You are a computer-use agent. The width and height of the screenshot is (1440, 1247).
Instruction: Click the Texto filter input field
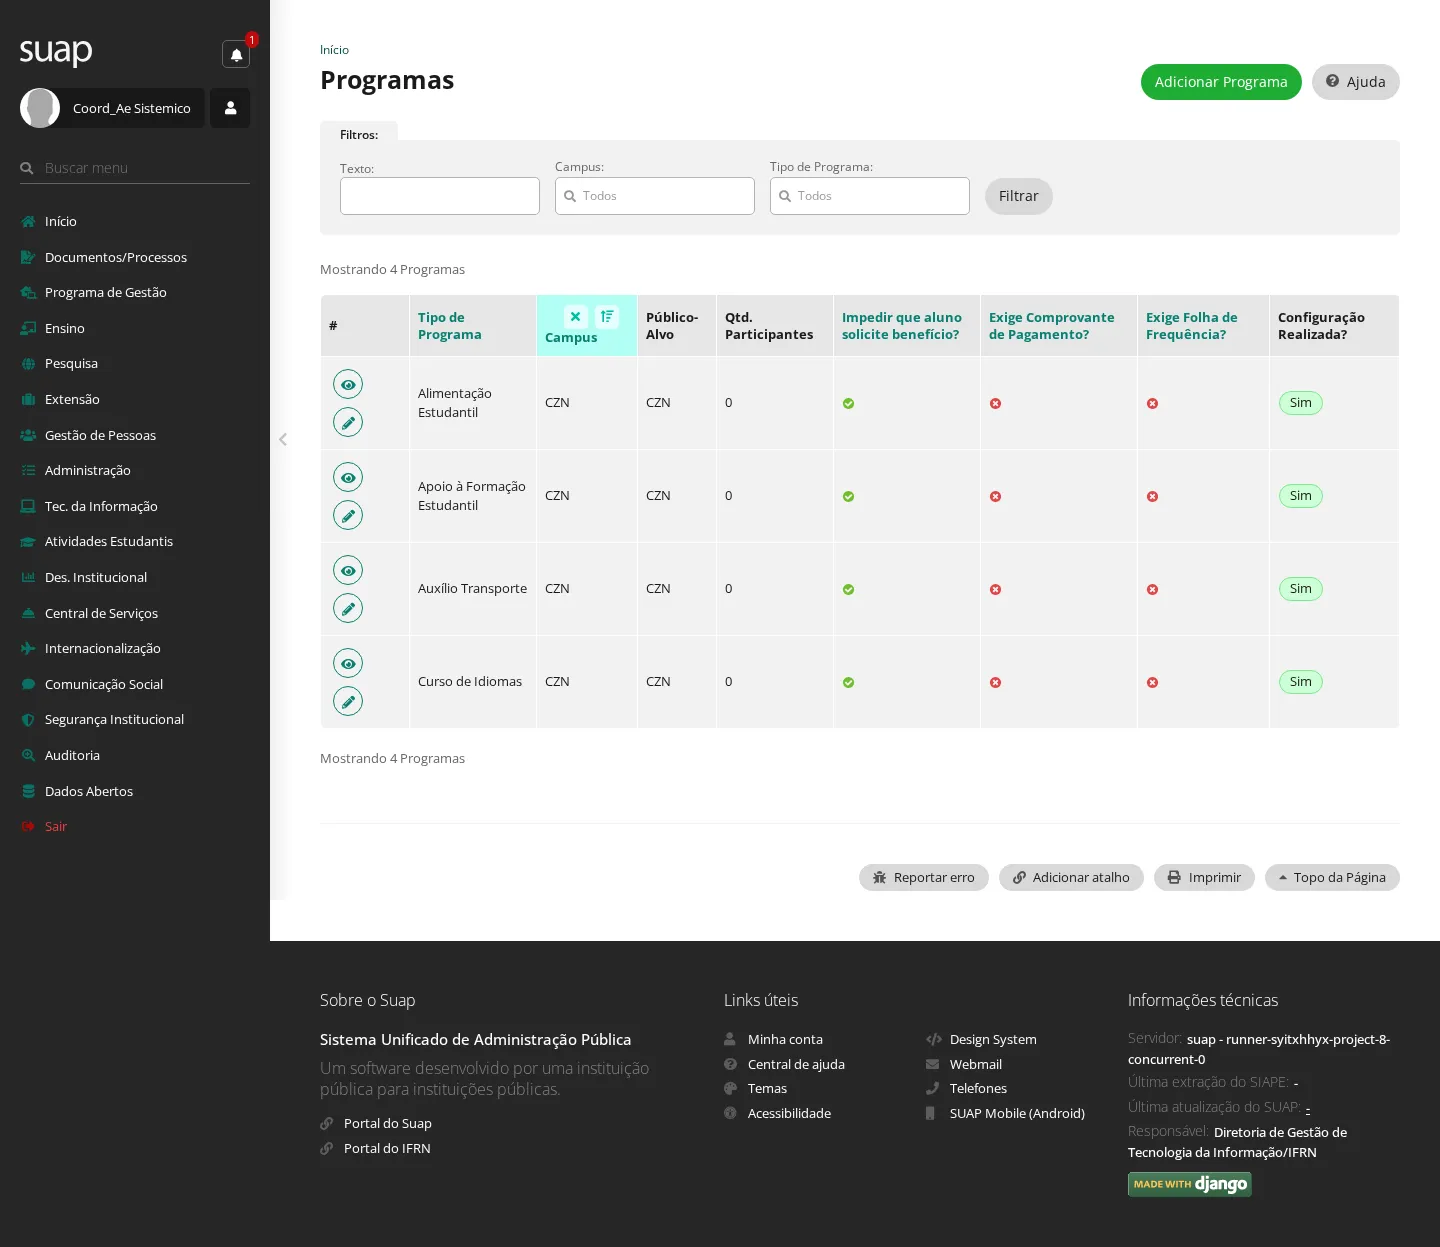coord(440,196)
